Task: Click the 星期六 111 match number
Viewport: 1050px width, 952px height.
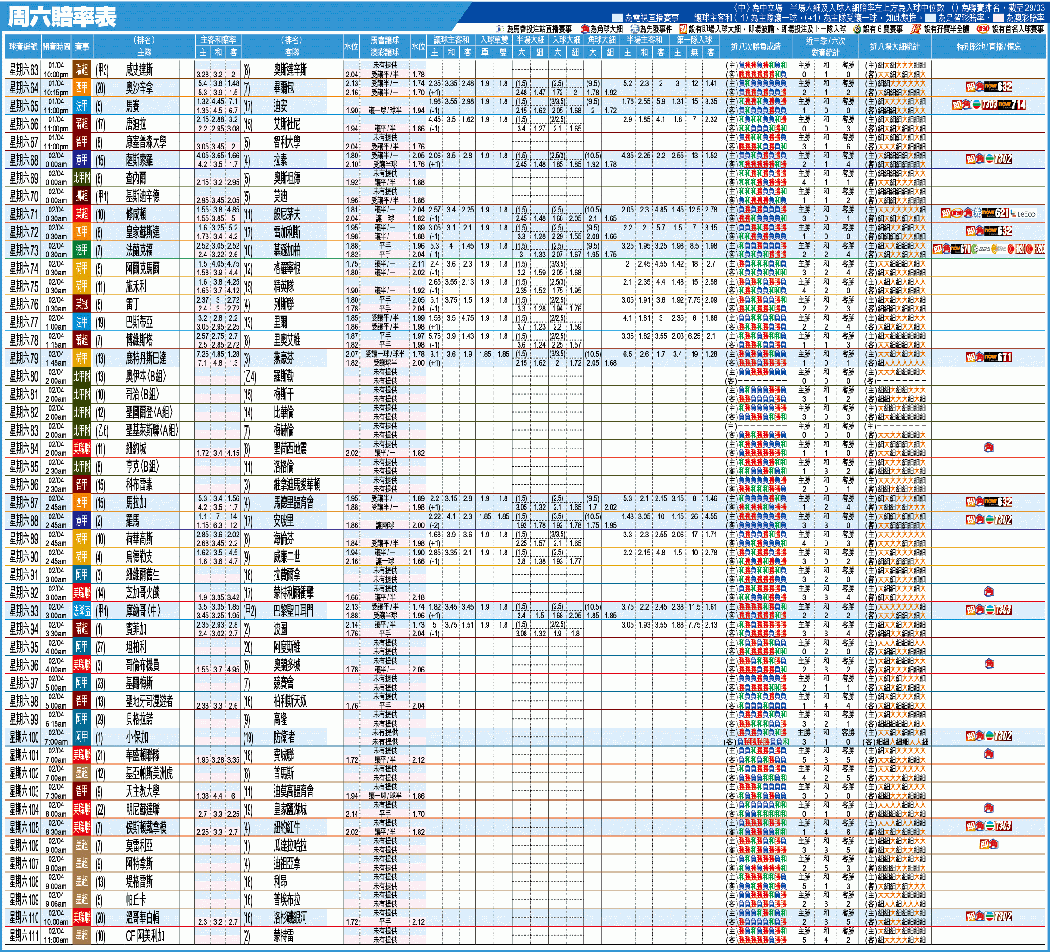Action: pyautogui.click(x=24, y=936)
